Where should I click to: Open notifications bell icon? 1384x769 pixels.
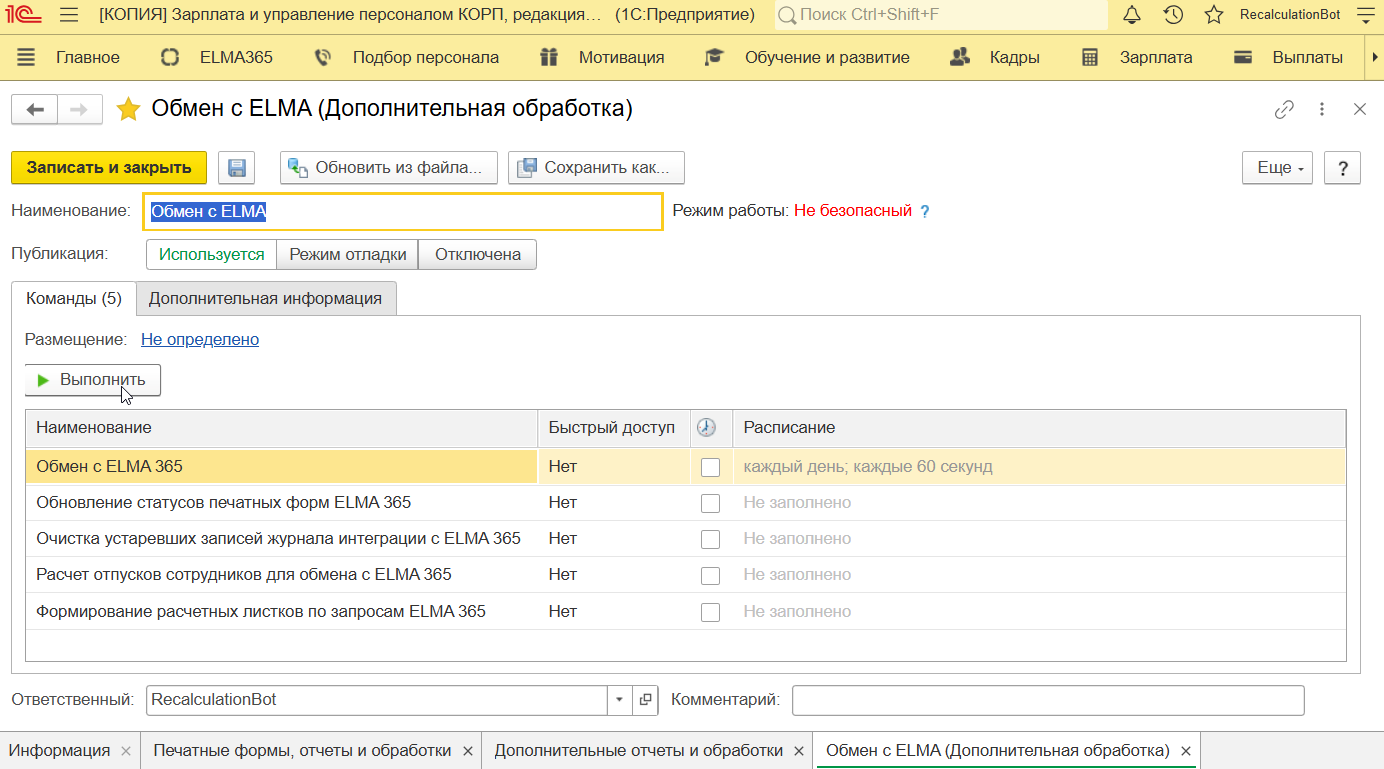pos(1132,15)
